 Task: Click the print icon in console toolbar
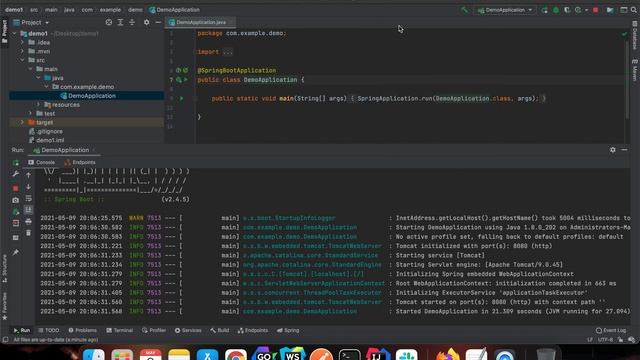click(28, 222)
